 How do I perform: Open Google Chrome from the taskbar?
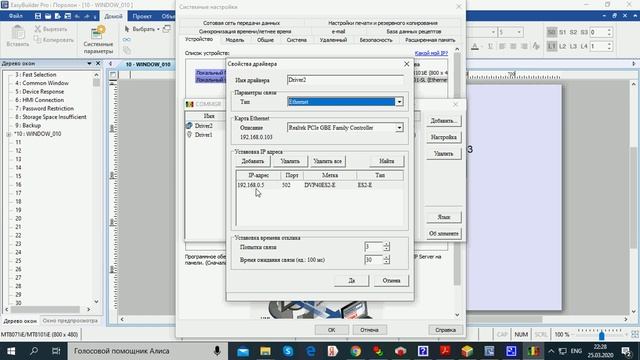pos(356,351)
